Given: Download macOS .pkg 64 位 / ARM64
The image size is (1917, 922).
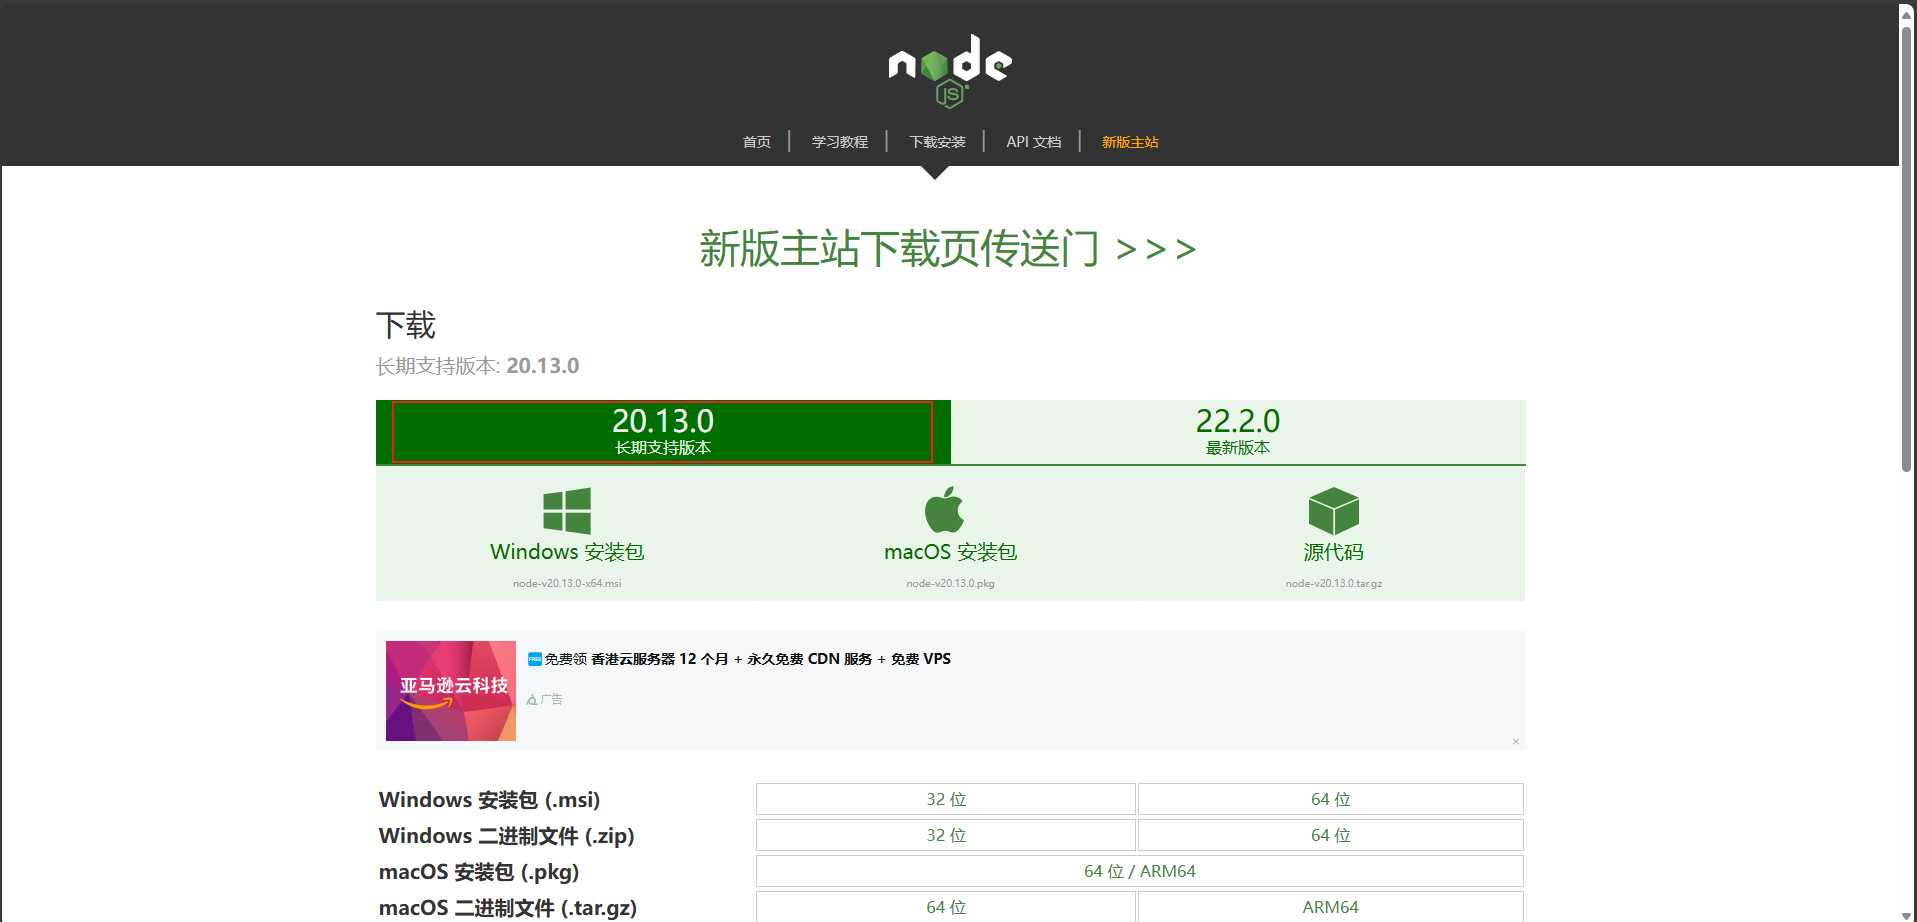Looking at the screenshot, I should tap(1140, 871).
